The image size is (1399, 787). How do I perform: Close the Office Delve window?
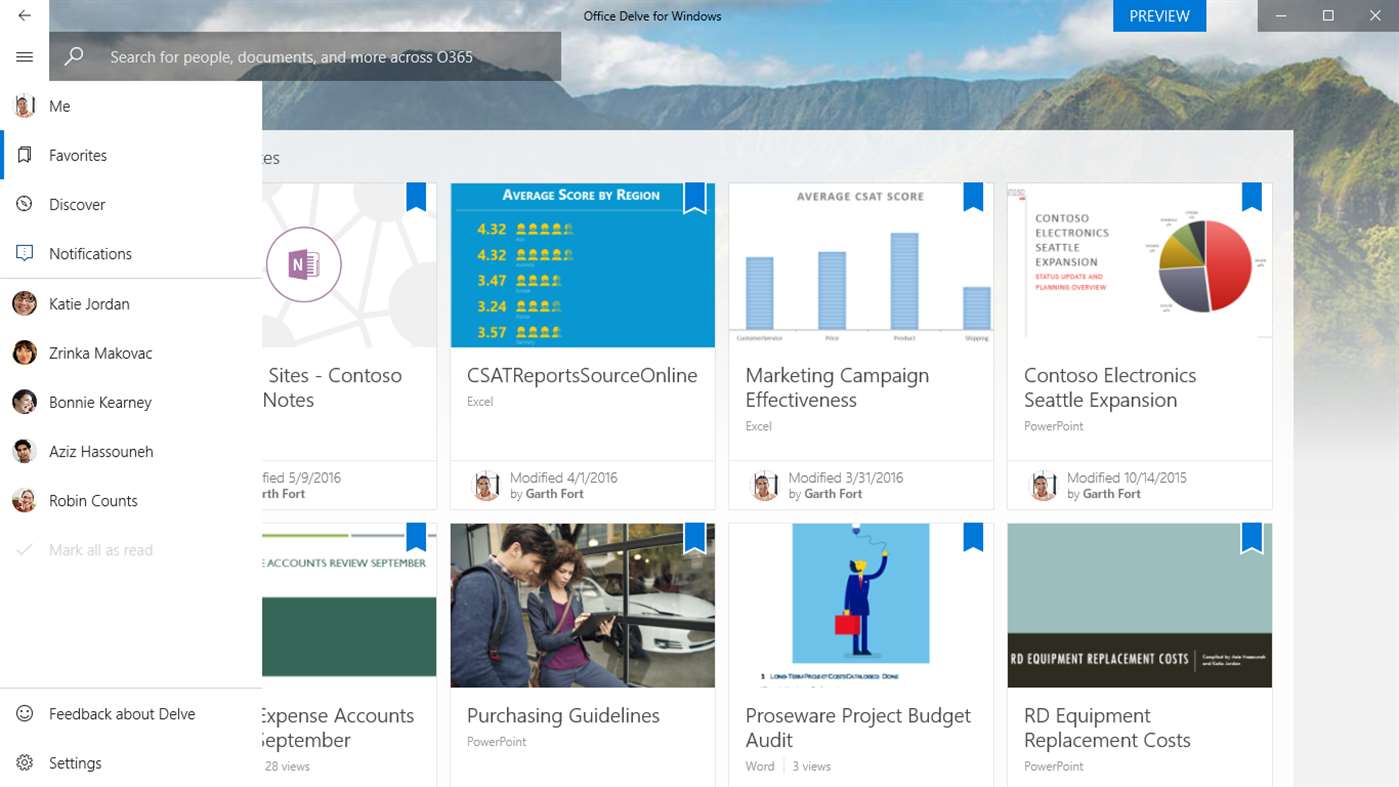1375,16
